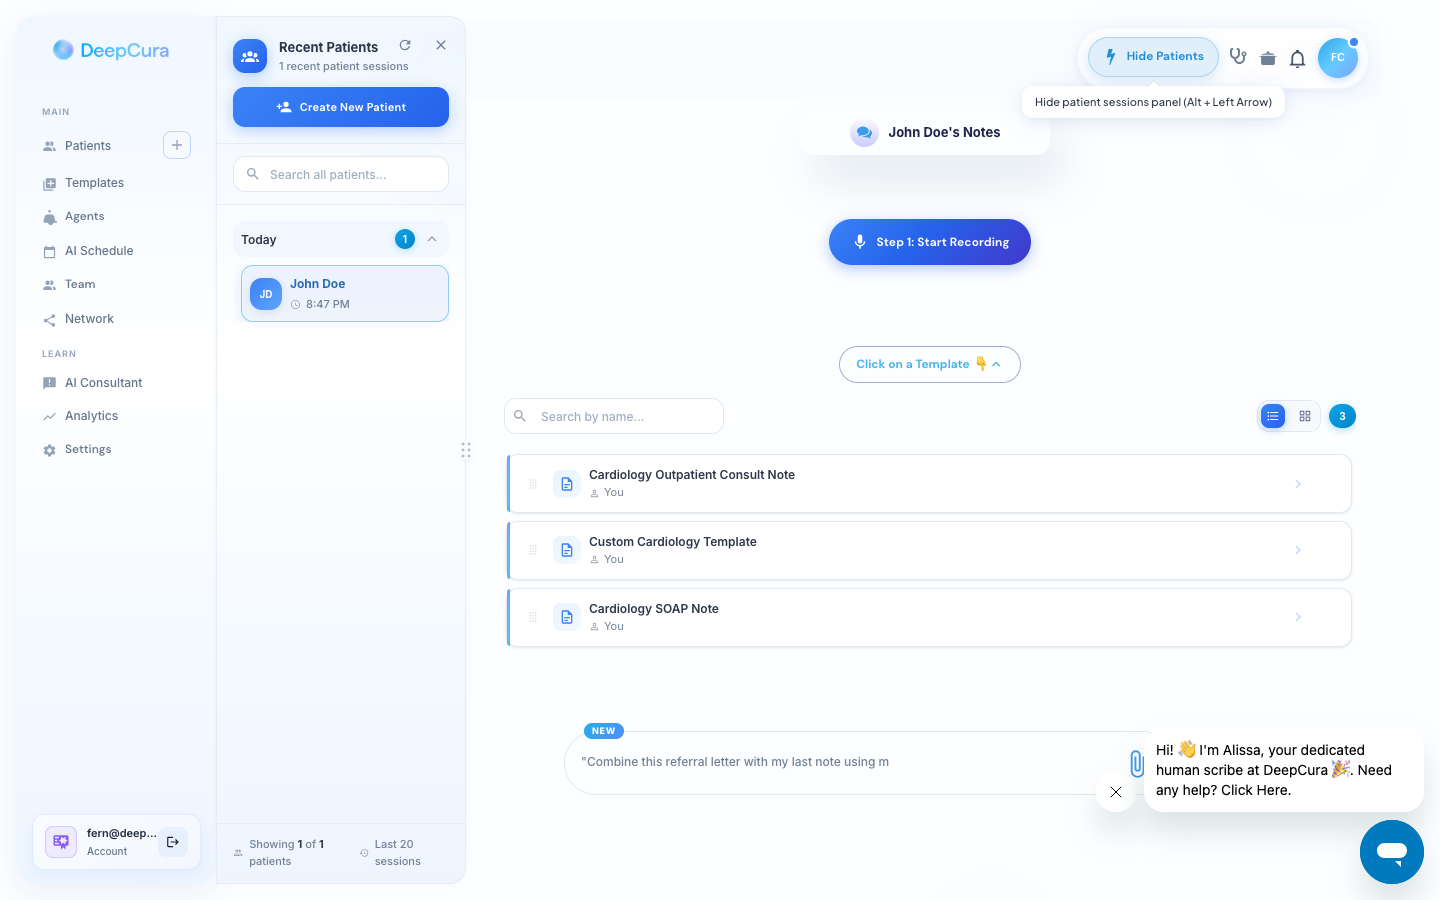This screenshot has width=1440, height=900.
Task: Click the logout icon by account
Action: pyautogui.click(x=173, y=842)
